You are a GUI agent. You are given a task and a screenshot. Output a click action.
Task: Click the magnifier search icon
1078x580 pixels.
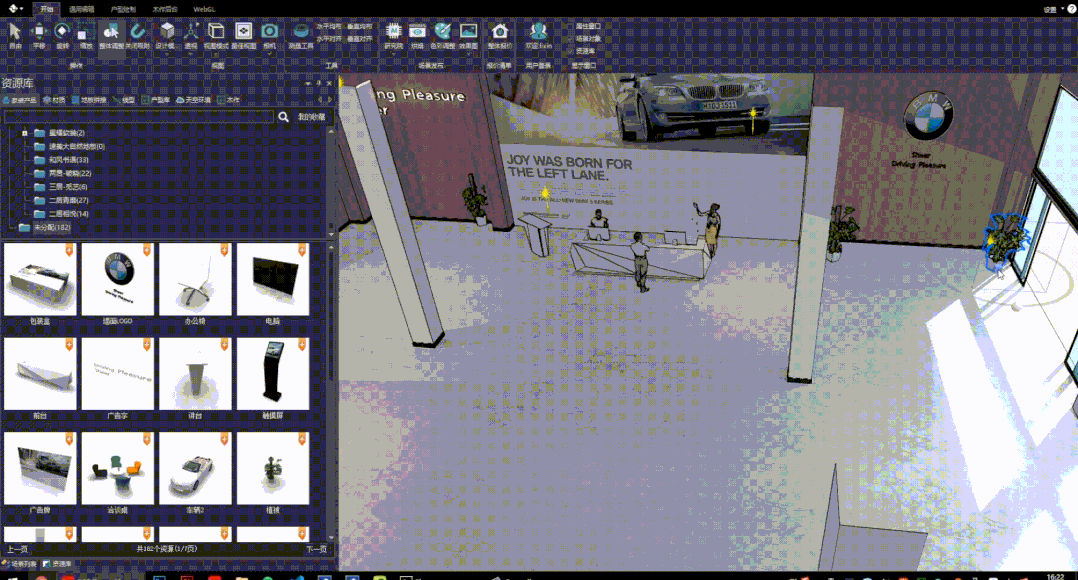pyautogui.click(x=283, y=117)
